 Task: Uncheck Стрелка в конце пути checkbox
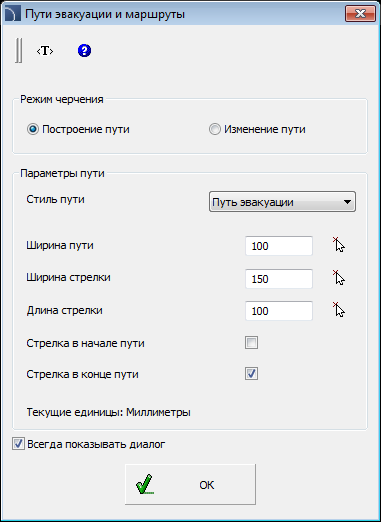(251, 374)
